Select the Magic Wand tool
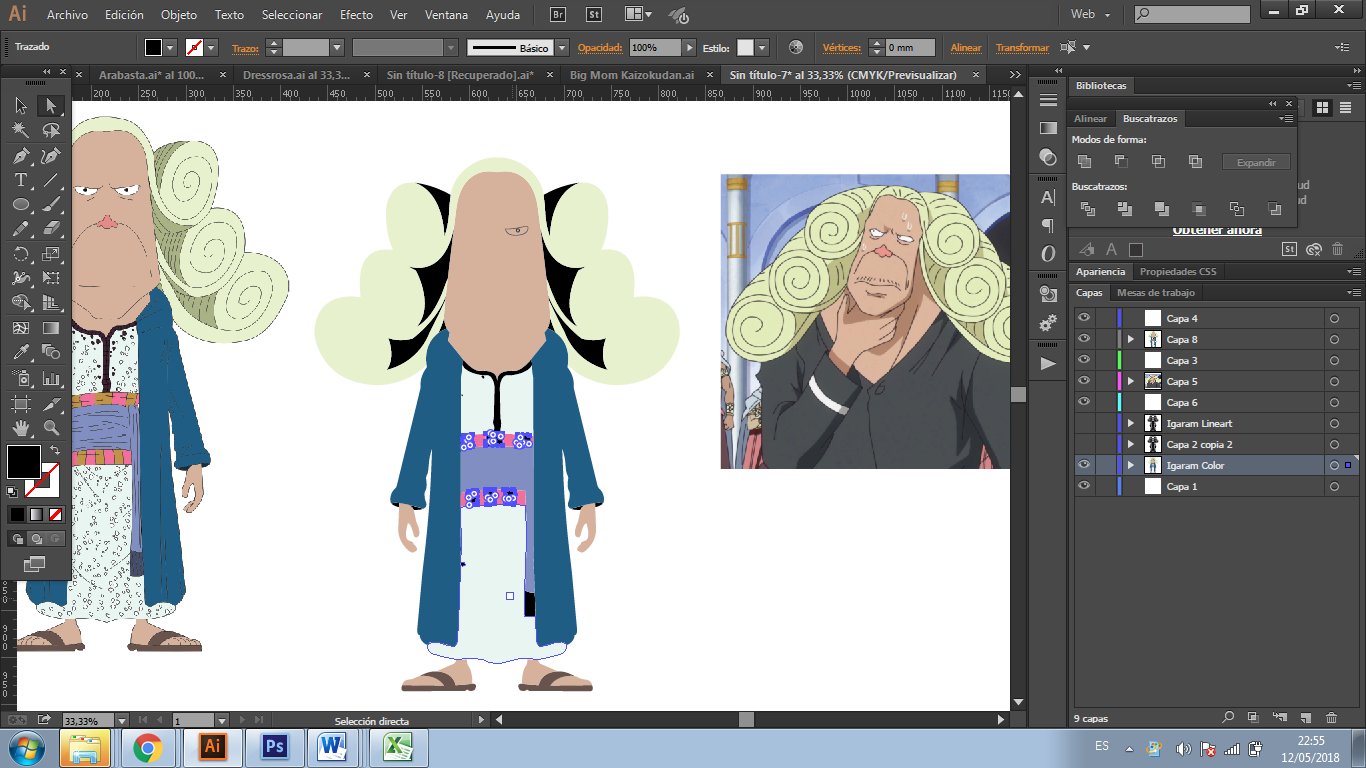The width and height of the screenshot is (1366, 768). point(20,131)
